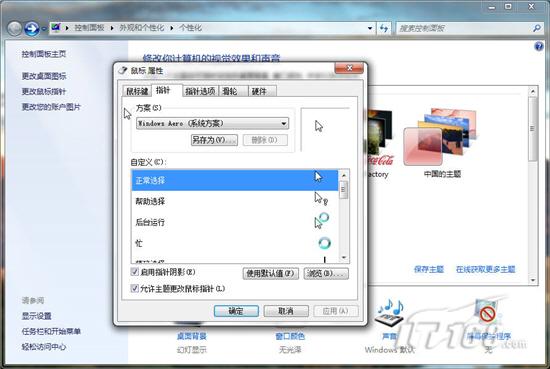Select the 帮助选择 pointer list item

point(234,201)
